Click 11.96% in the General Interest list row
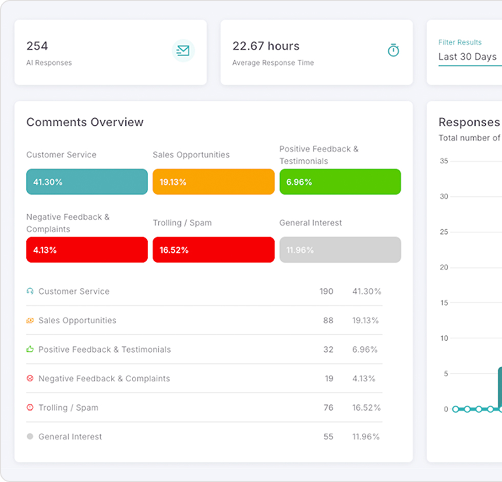The height and width of the screenshot is (482, 502). [x=366, y=436]
